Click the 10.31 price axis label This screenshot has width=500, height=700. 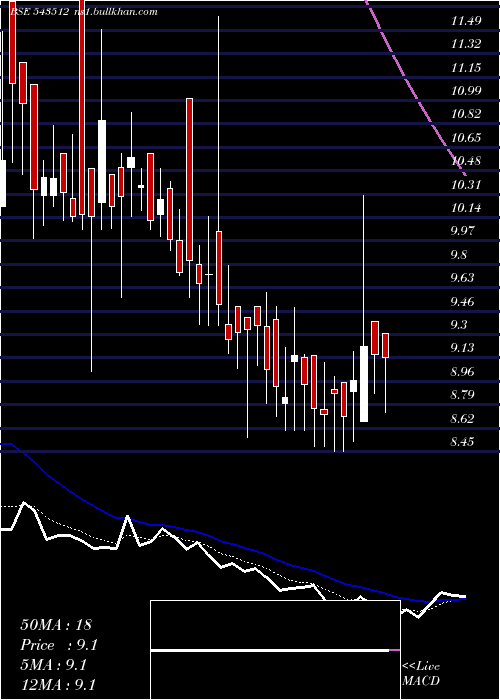tap(466, 184)
